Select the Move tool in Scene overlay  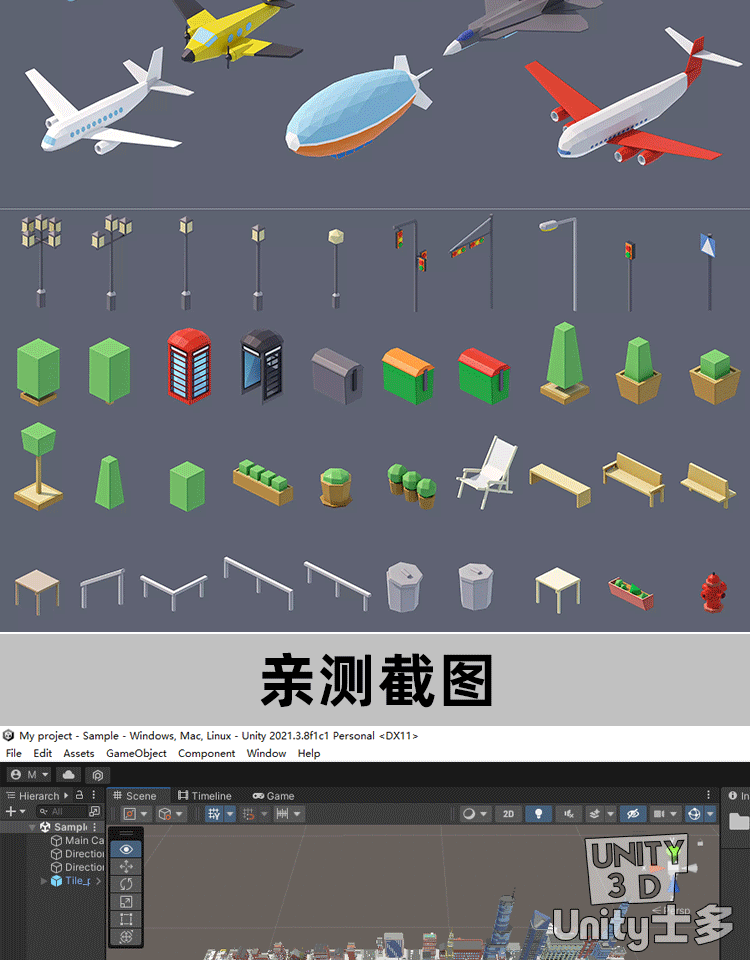click(x=126, y=866)
